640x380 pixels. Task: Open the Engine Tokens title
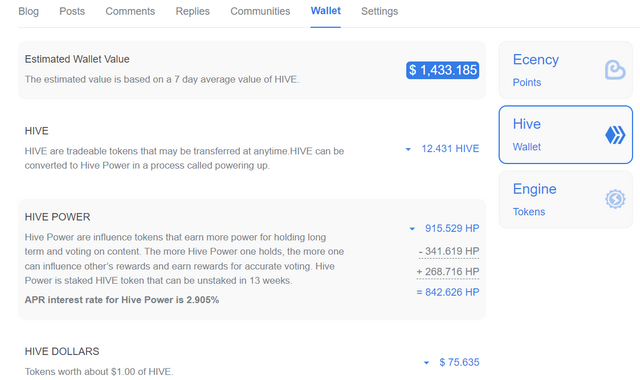[x=535, y=189]
